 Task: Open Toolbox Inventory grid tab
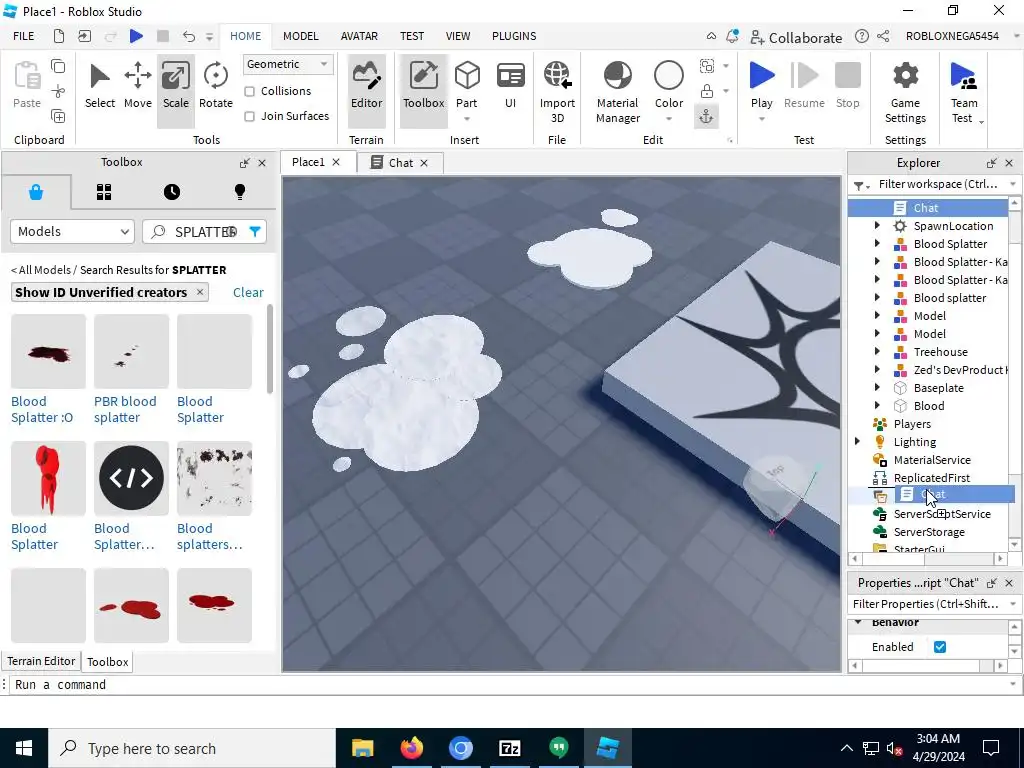(104, 192)
